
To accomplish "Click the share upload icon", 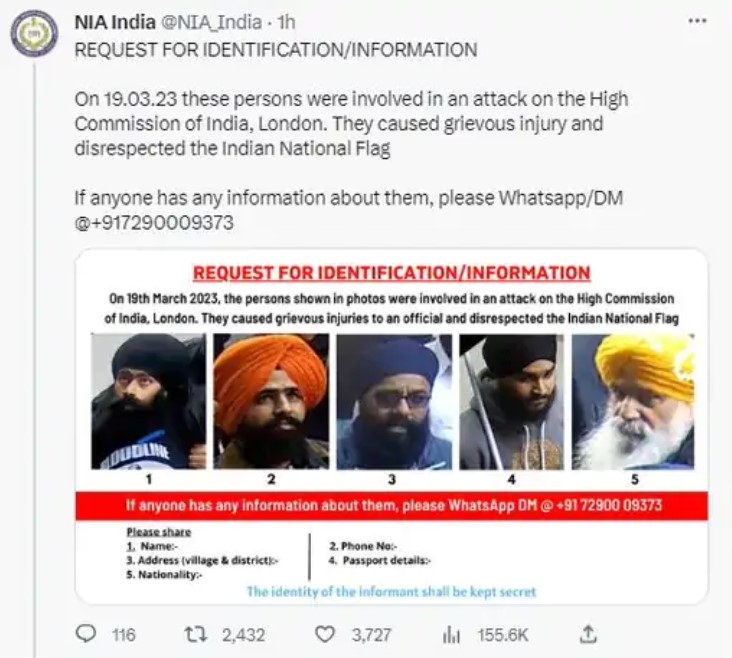I will [x=588, y=634].
